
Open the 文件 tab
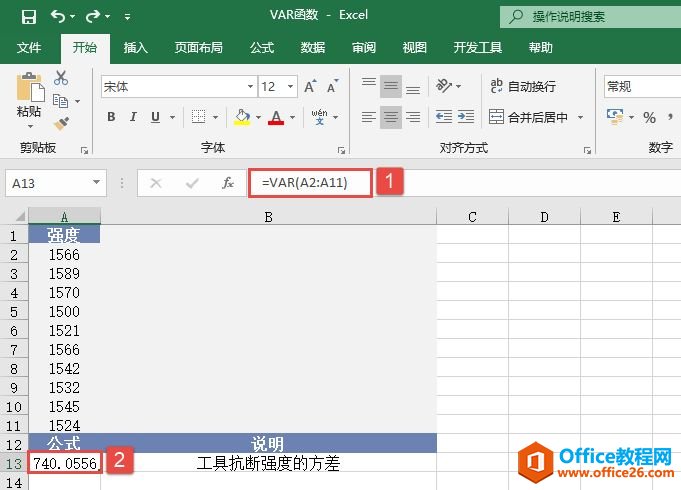point(29,47)
